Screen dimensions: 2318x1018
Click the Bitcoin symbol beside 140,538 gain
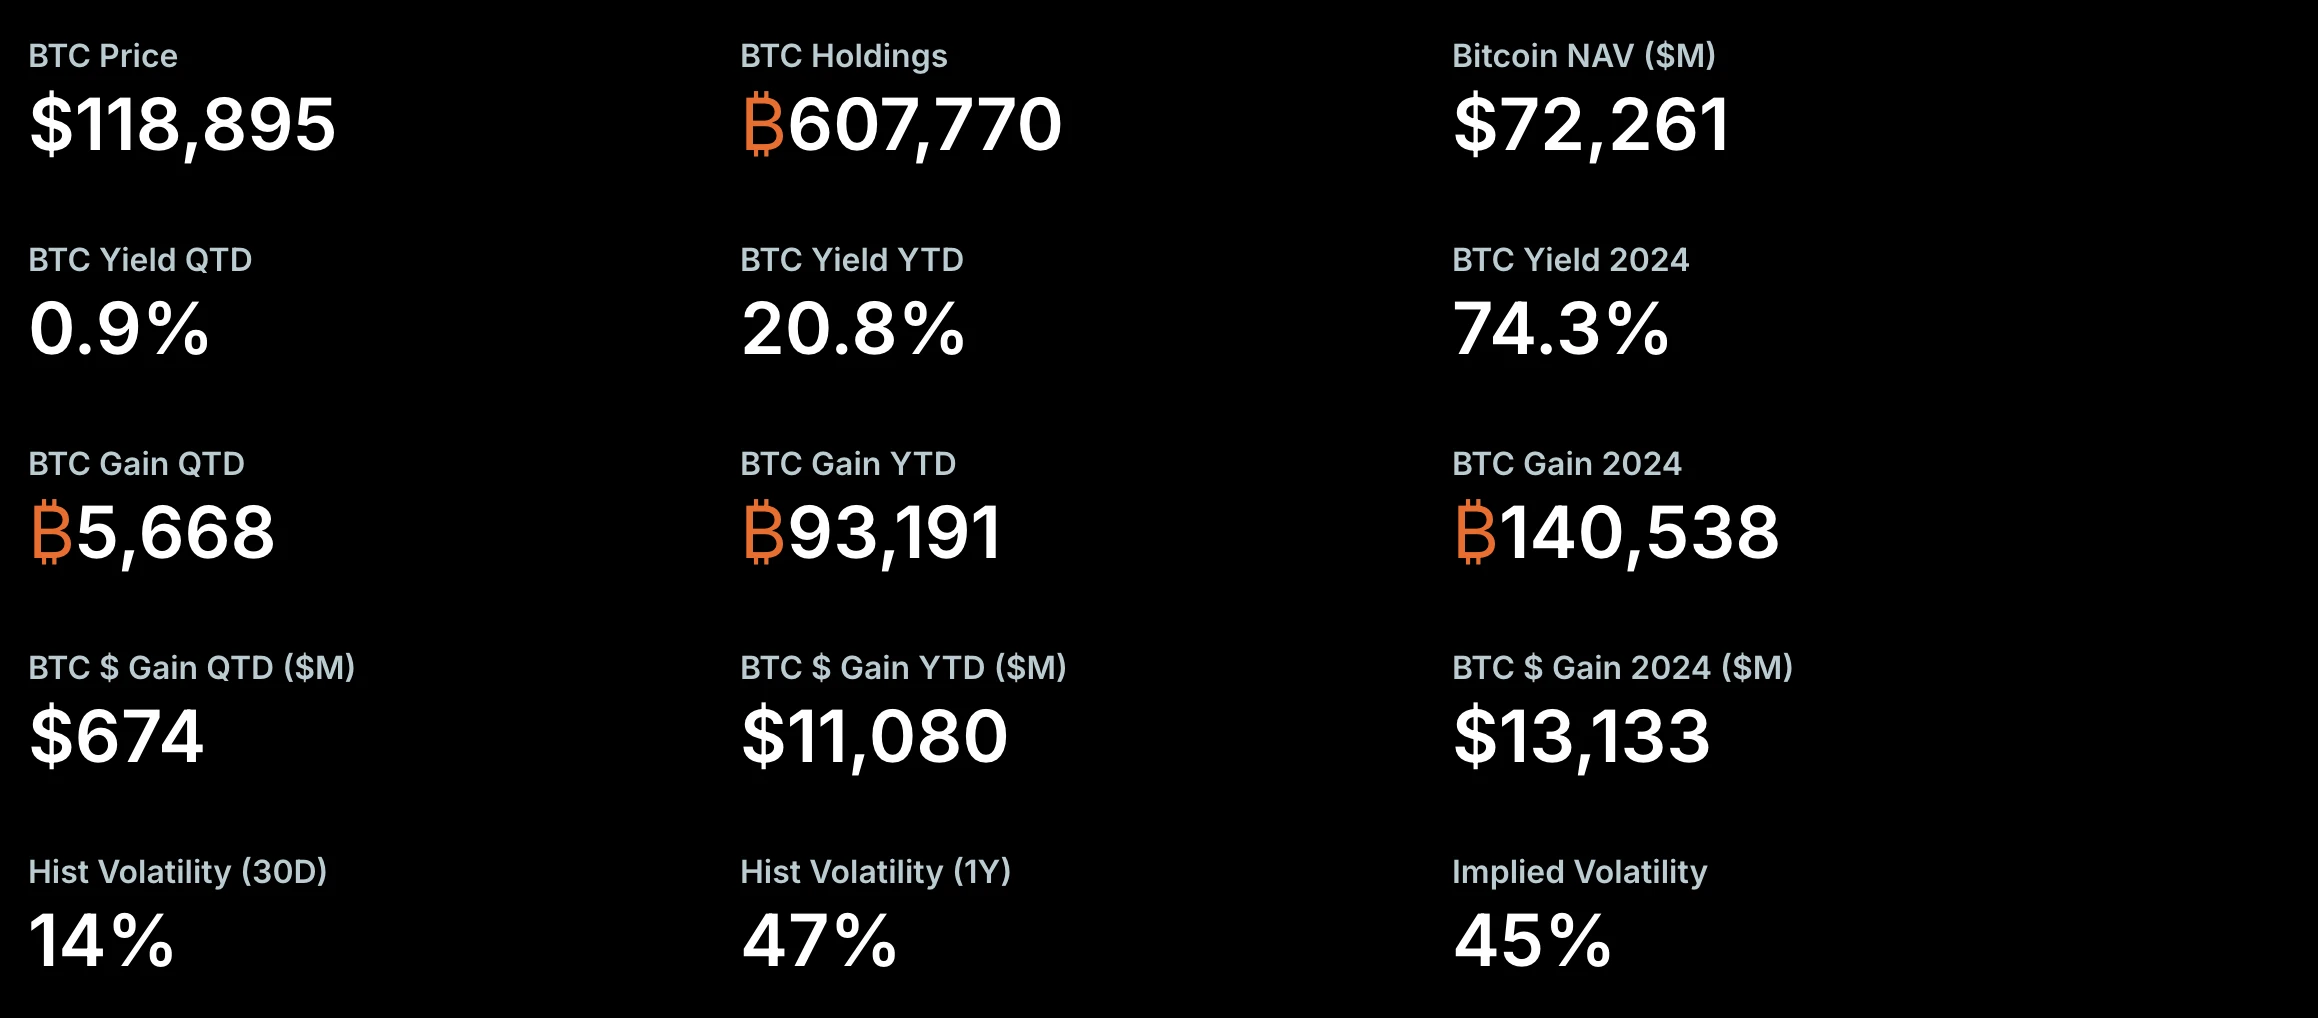[x=1475, y=533]
